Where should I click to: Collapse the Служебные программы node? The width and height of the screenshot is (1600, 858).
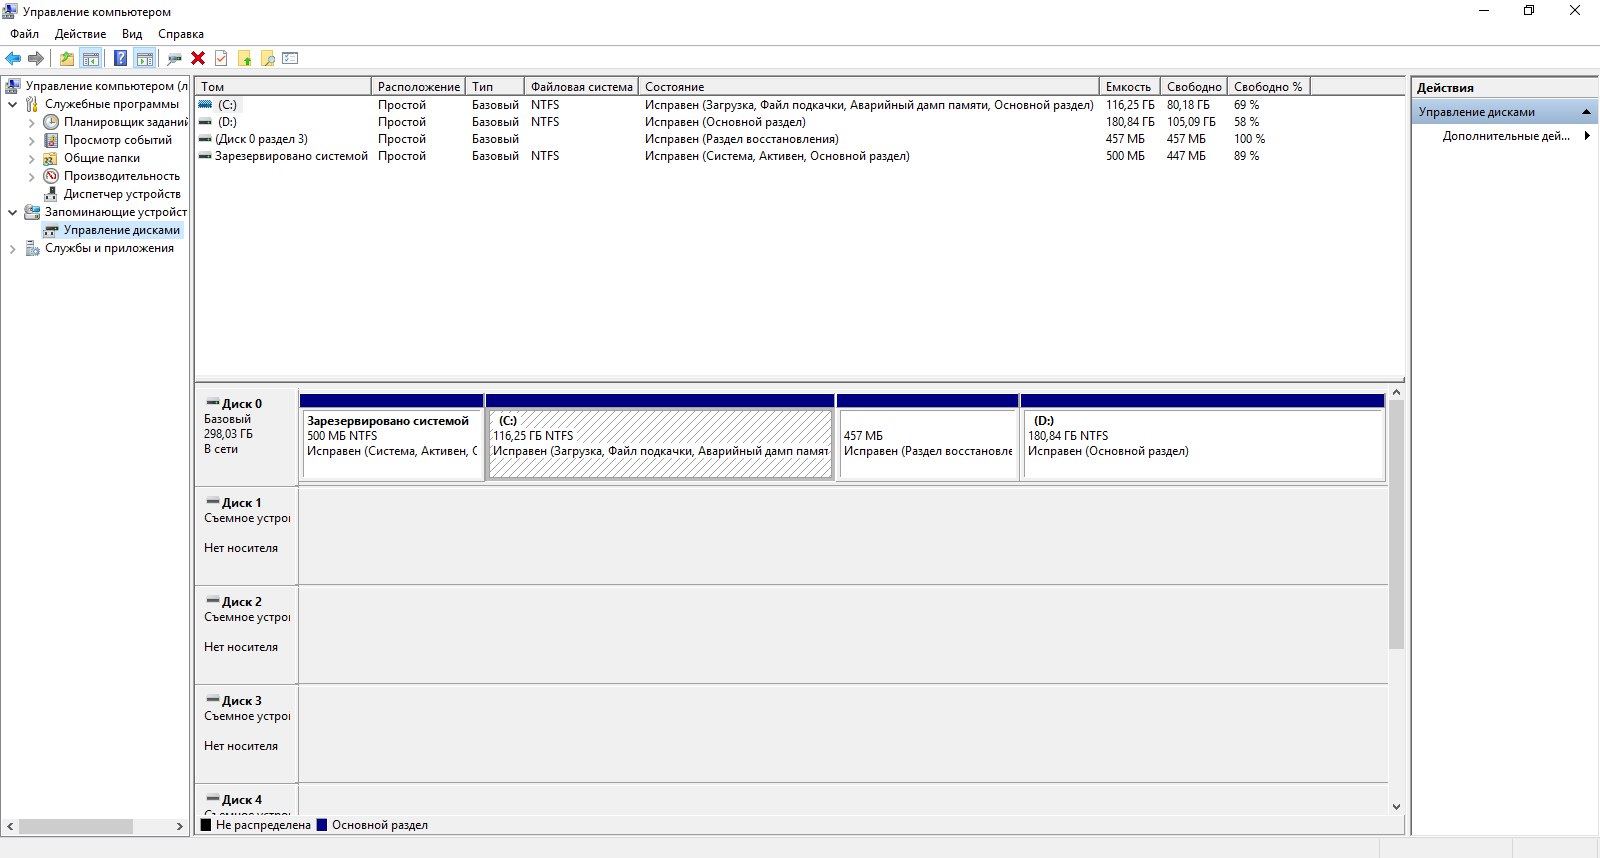point(12,104)
